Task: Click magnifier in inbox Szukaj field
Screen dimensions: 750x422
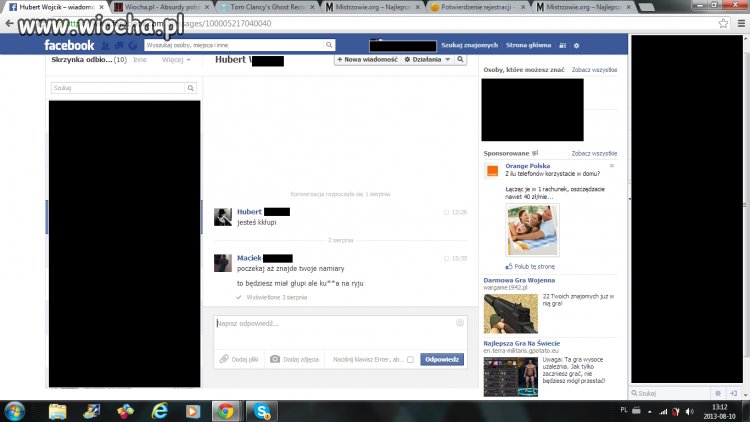Action: point(190,88)
